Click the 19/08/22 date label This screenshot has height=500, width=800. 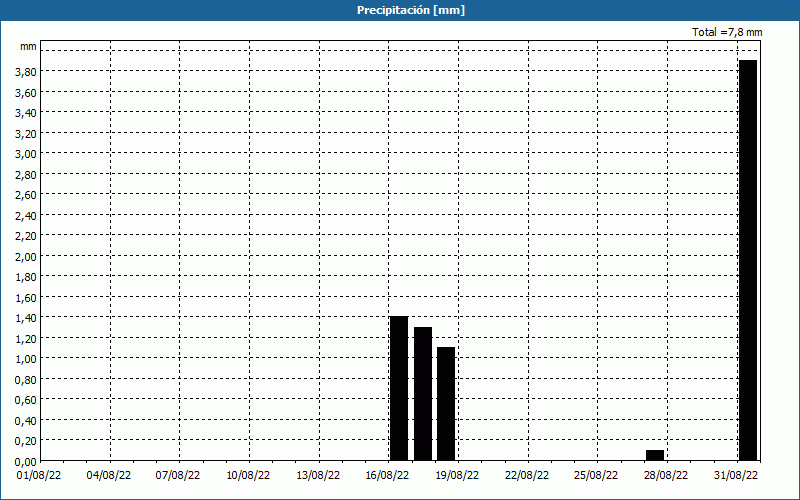coord(457,476)
